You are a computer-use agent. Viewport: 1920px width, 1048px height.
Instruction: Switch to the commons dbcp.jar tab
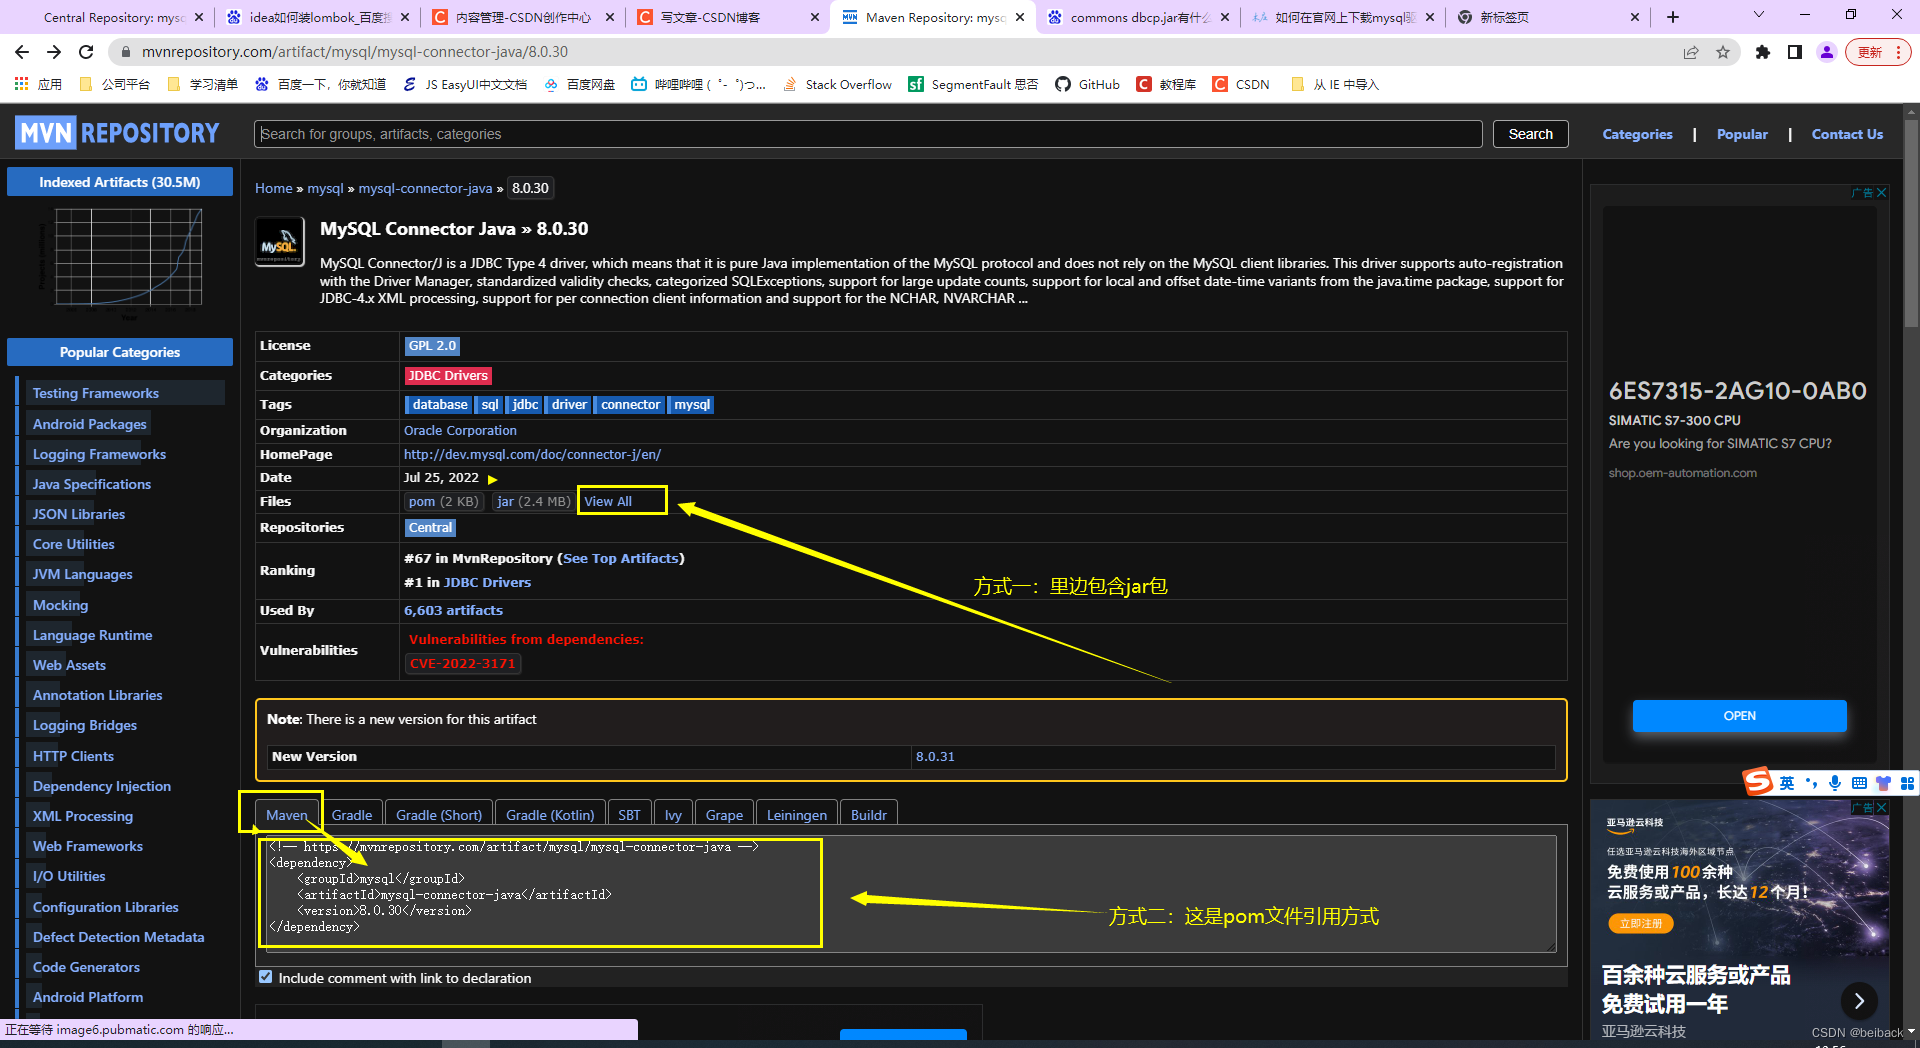[1137, 17]
